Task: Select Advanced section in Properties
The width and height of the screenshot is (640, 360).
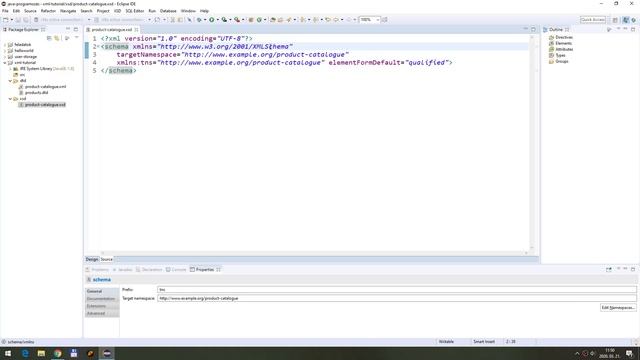Action: [x=102, y=313]
